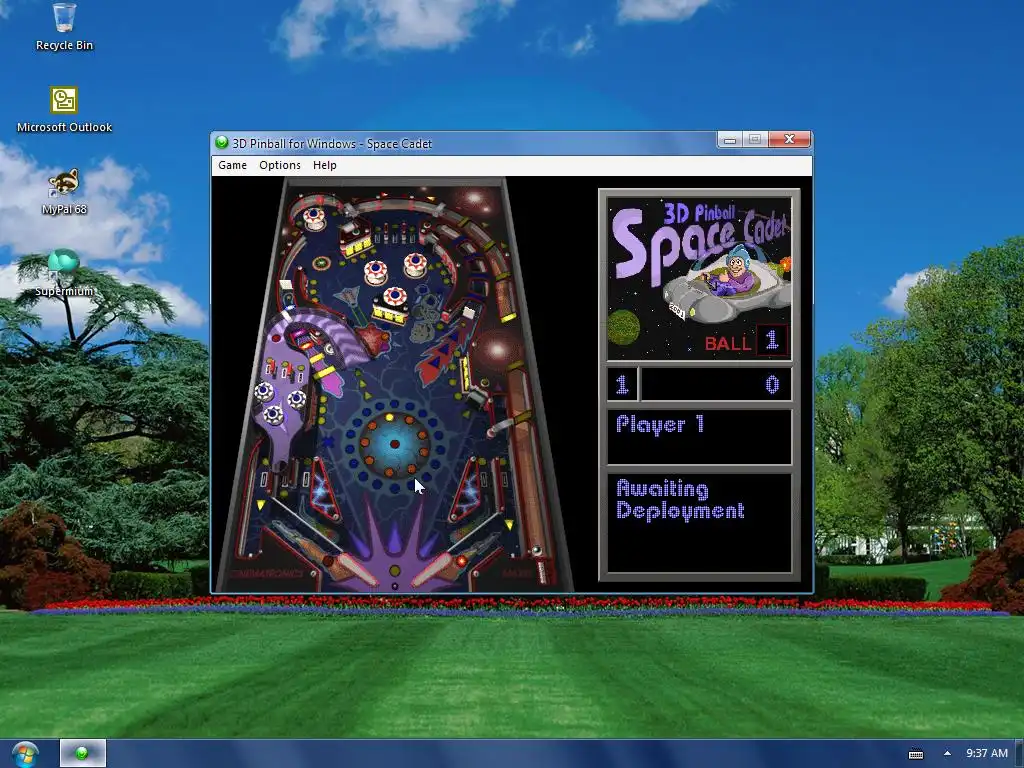This screenshot has height=768, width=1024.
Task: Click the Player 1 label
Action: pyautogui.click(x=660, y=424)
